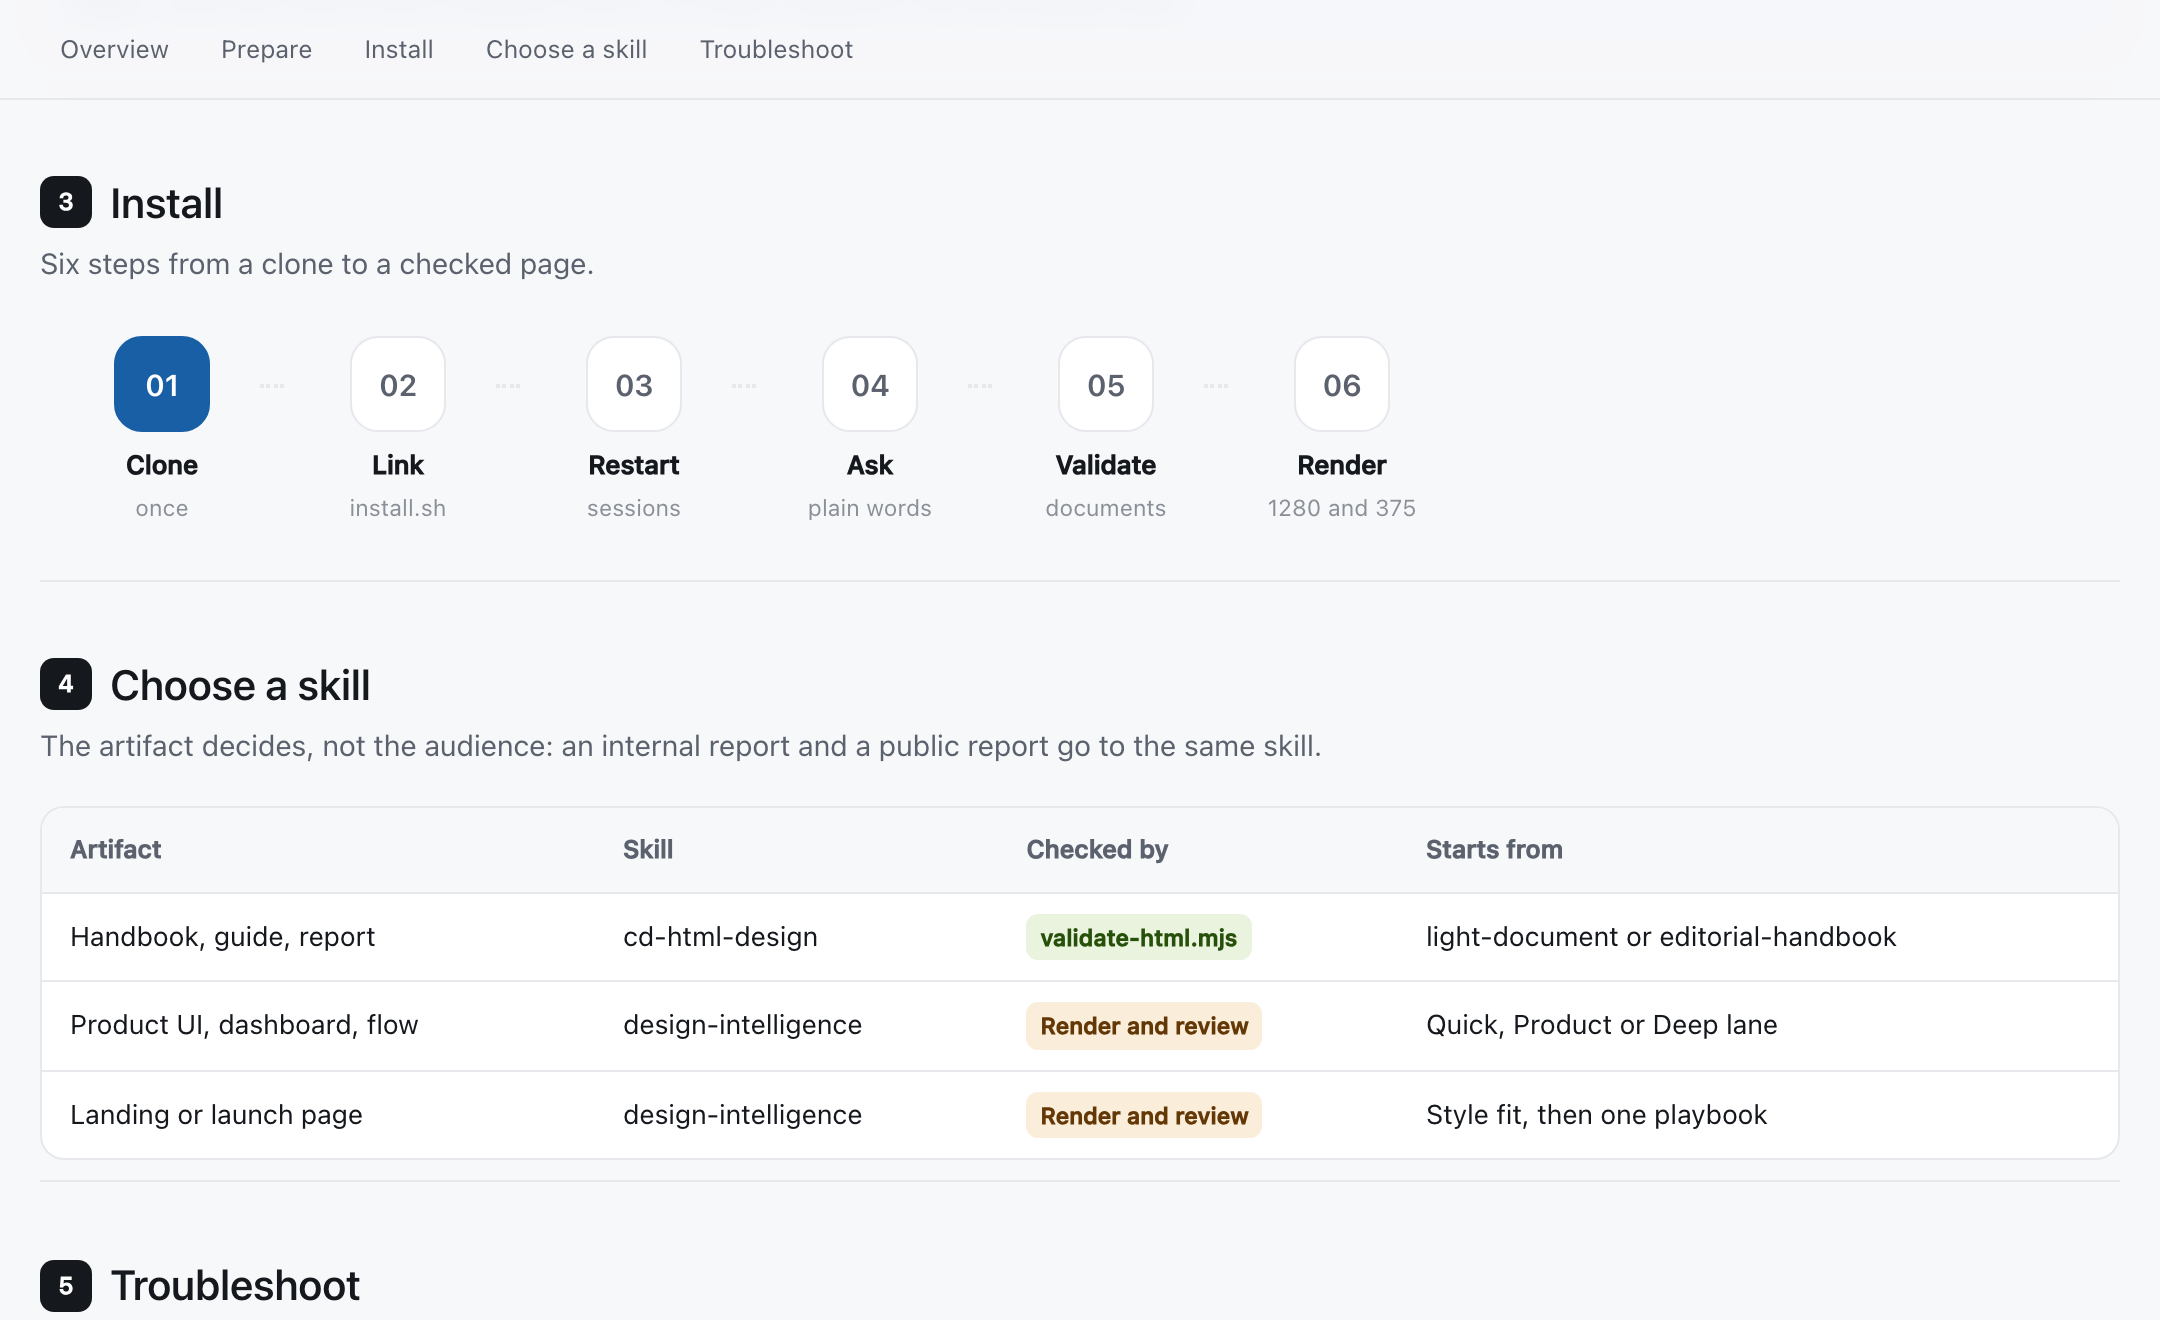Select step 06 Render badge
The height and width of the screenshot is (1320, 2160).
coord(1342,384)
